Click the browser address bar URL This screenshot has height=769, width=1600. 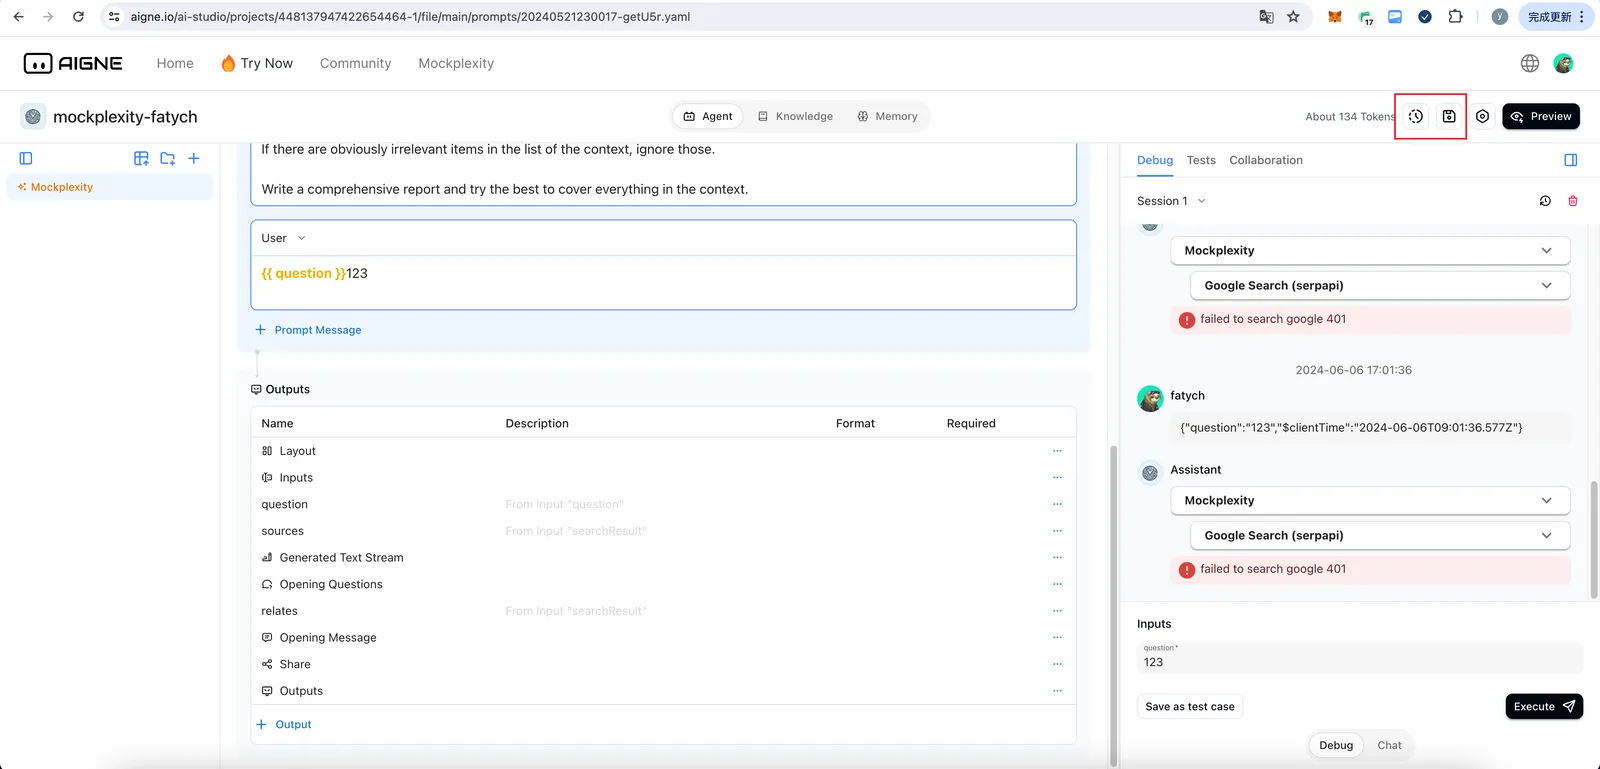click(410, 17)
